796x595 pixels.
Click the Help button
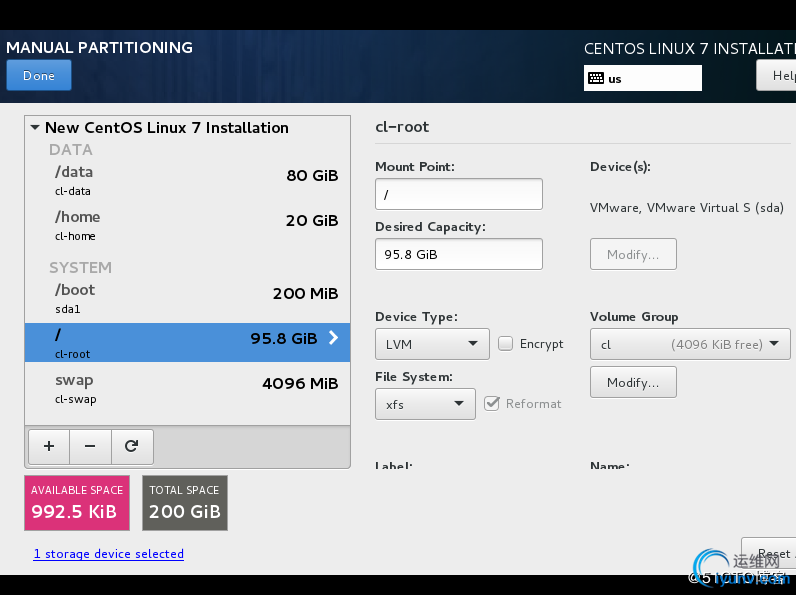pyautogui.click(x=777, y=75)
